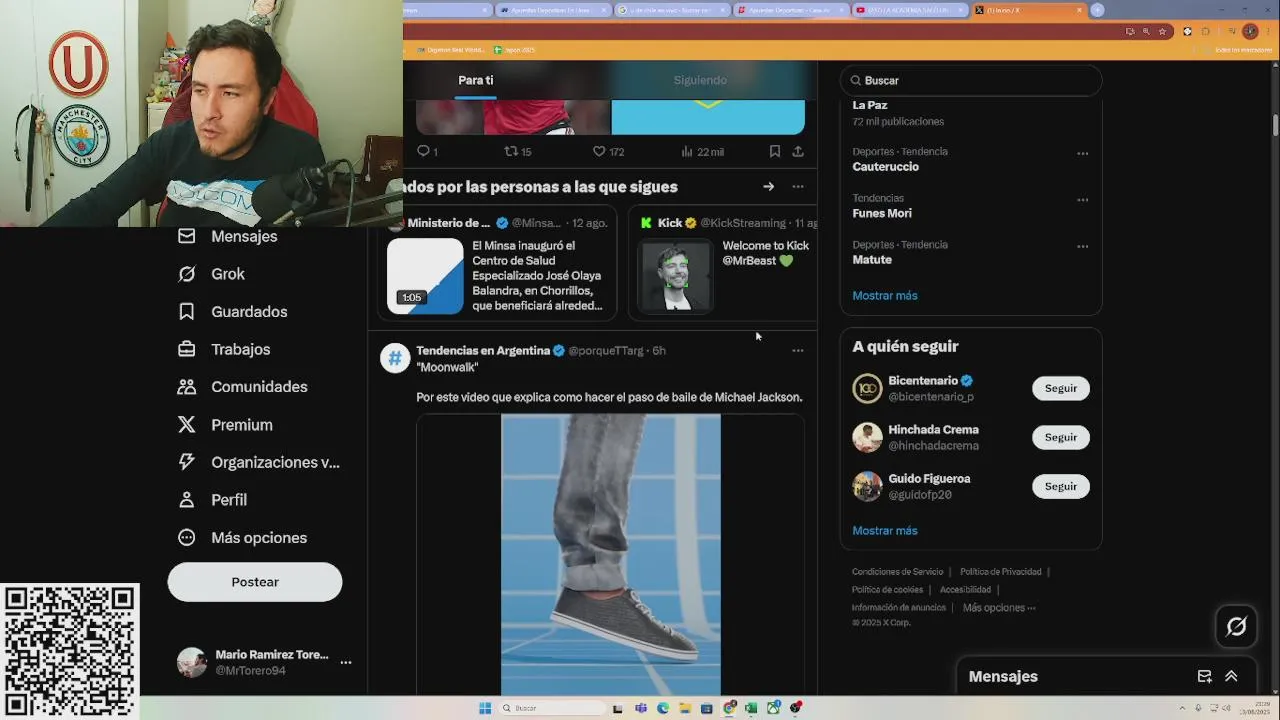Open Más opciones menu in sidebar
The image size is (1280, 720).
pos(242,538)
